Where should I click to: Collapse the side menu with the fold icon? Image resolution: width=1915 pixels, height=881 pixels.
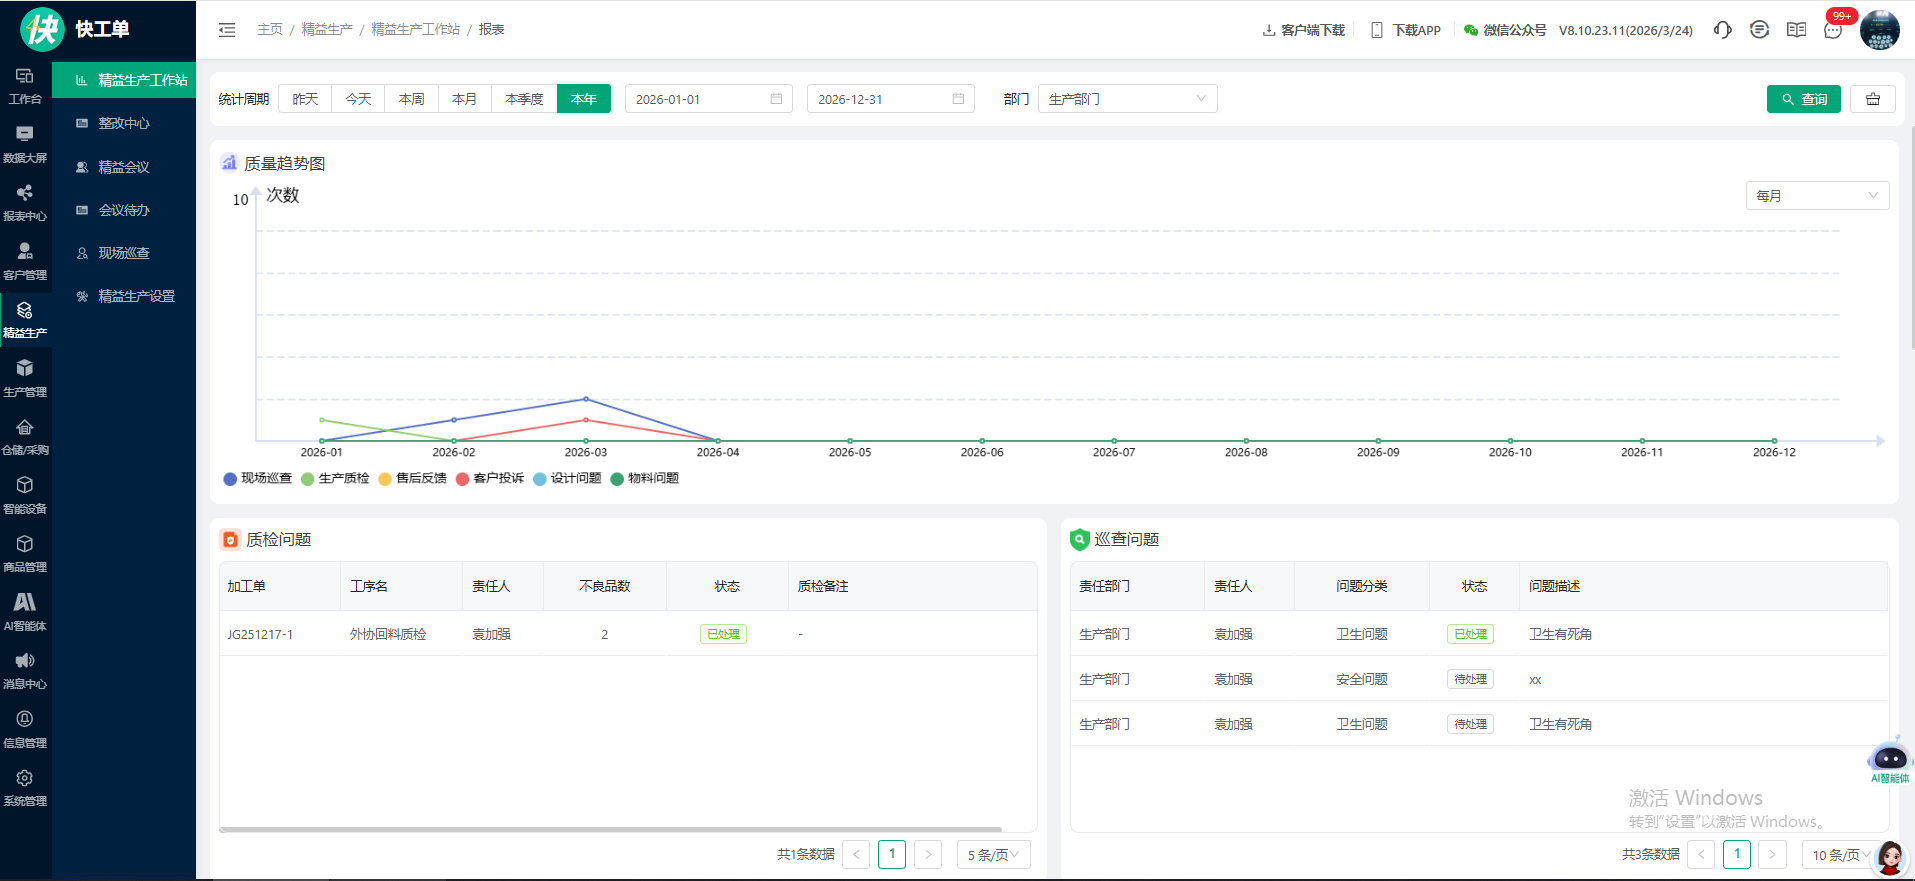point(227,30)
